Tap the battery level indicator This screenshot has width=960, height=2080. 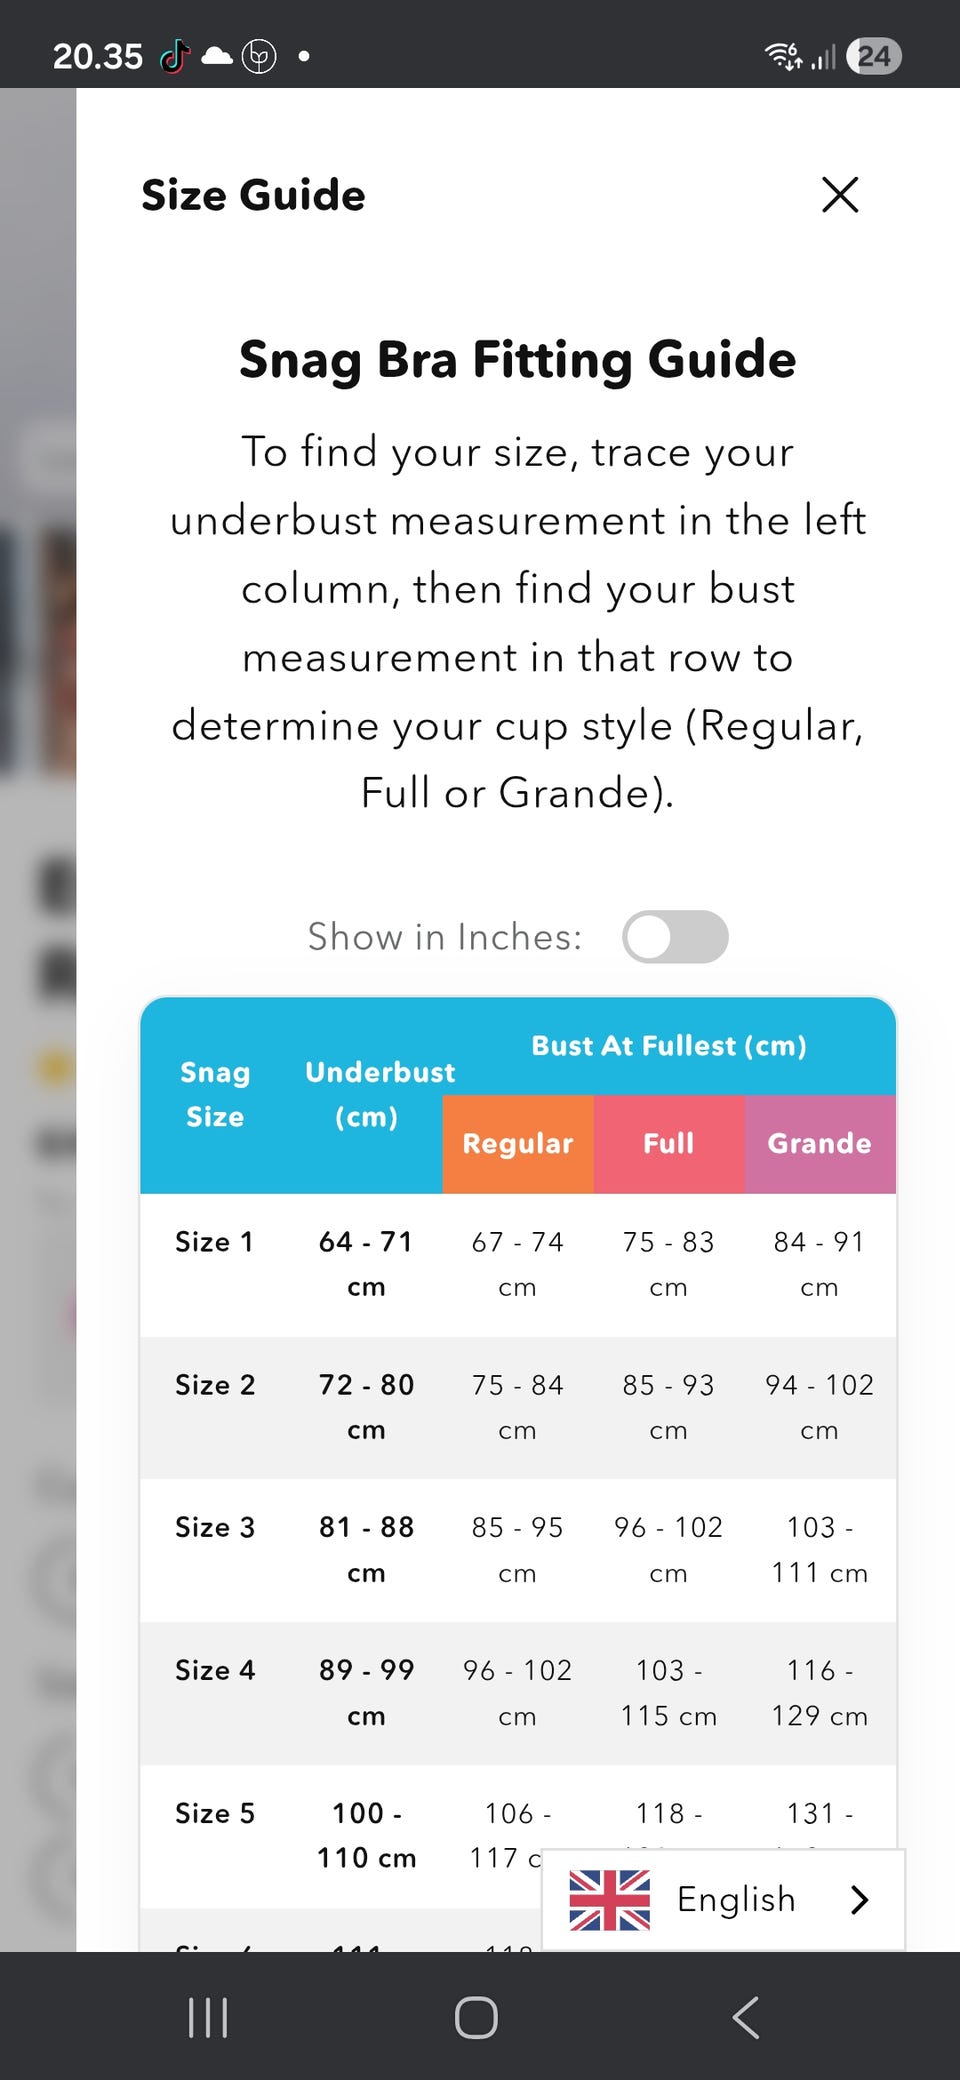[x=873, y=56]
